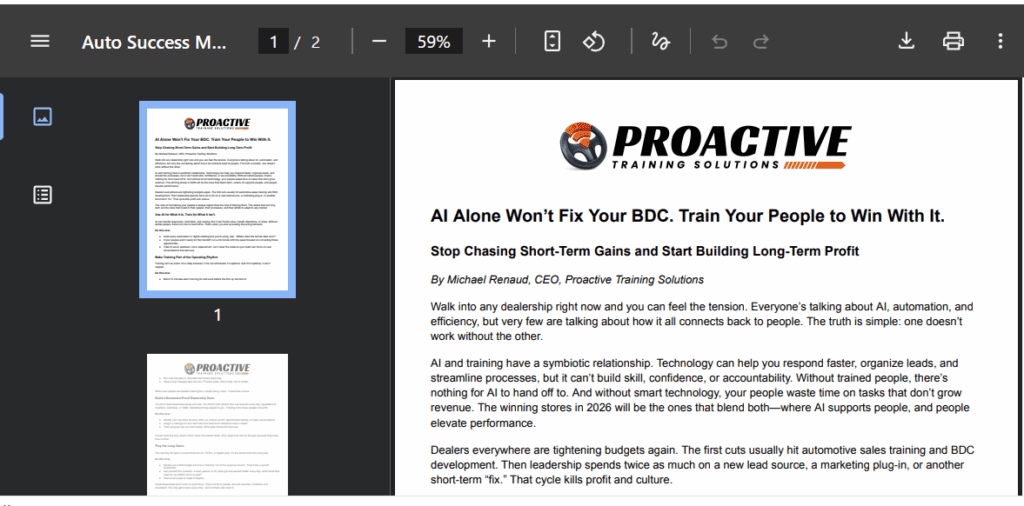Click the Proactive Training Solutions logo

(x=706, y=147)
